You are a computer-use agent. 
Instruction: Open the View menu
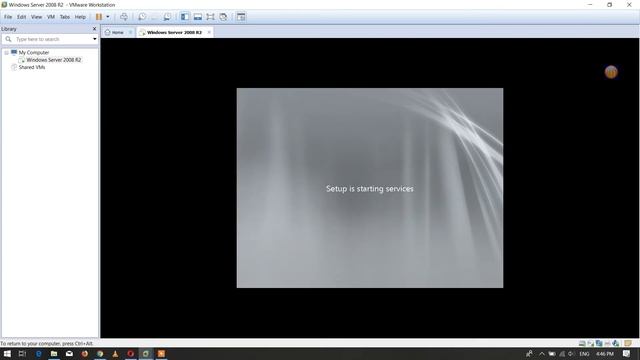tap(36, 17)
